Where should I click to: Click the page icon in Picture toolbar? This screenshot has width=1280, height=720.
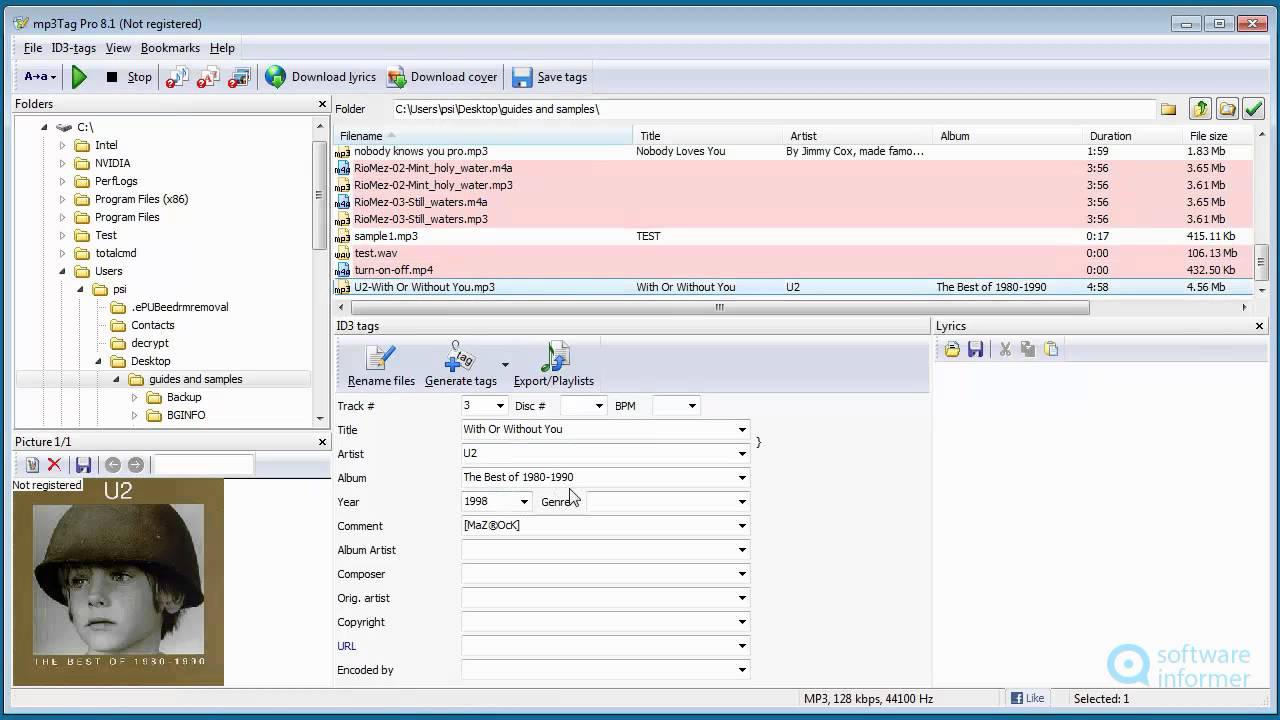[32, 465]
